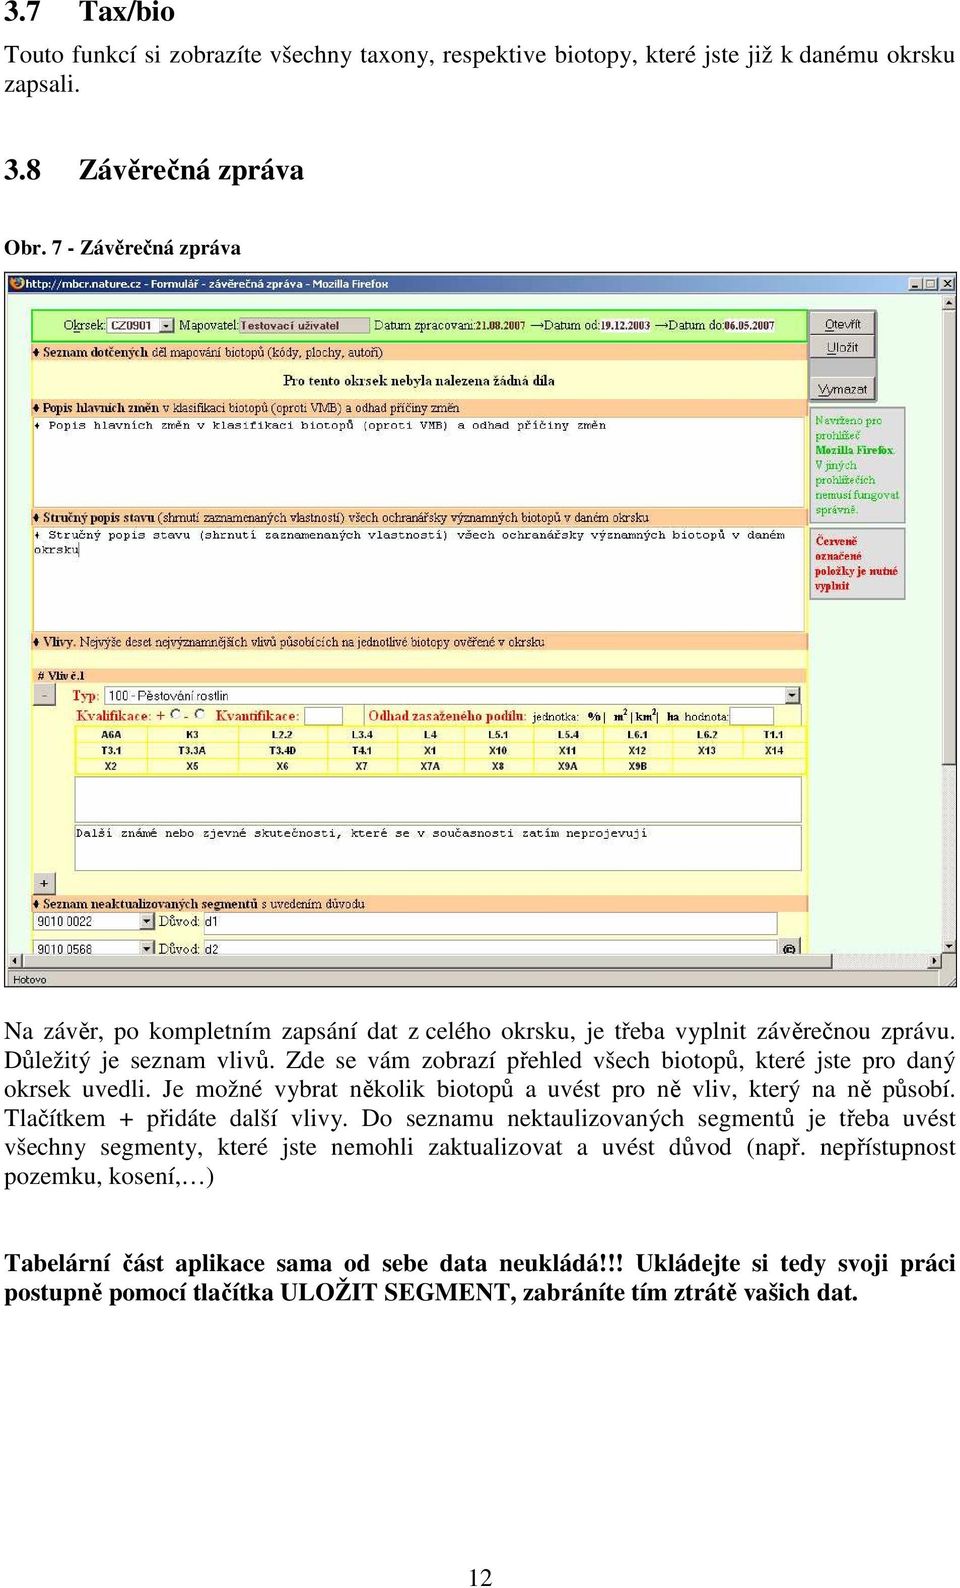960x1588 pixels.
Task: Click into the 'Popis hlavních změn' text area
Action: pyautogui.click(x=420, y=461)
